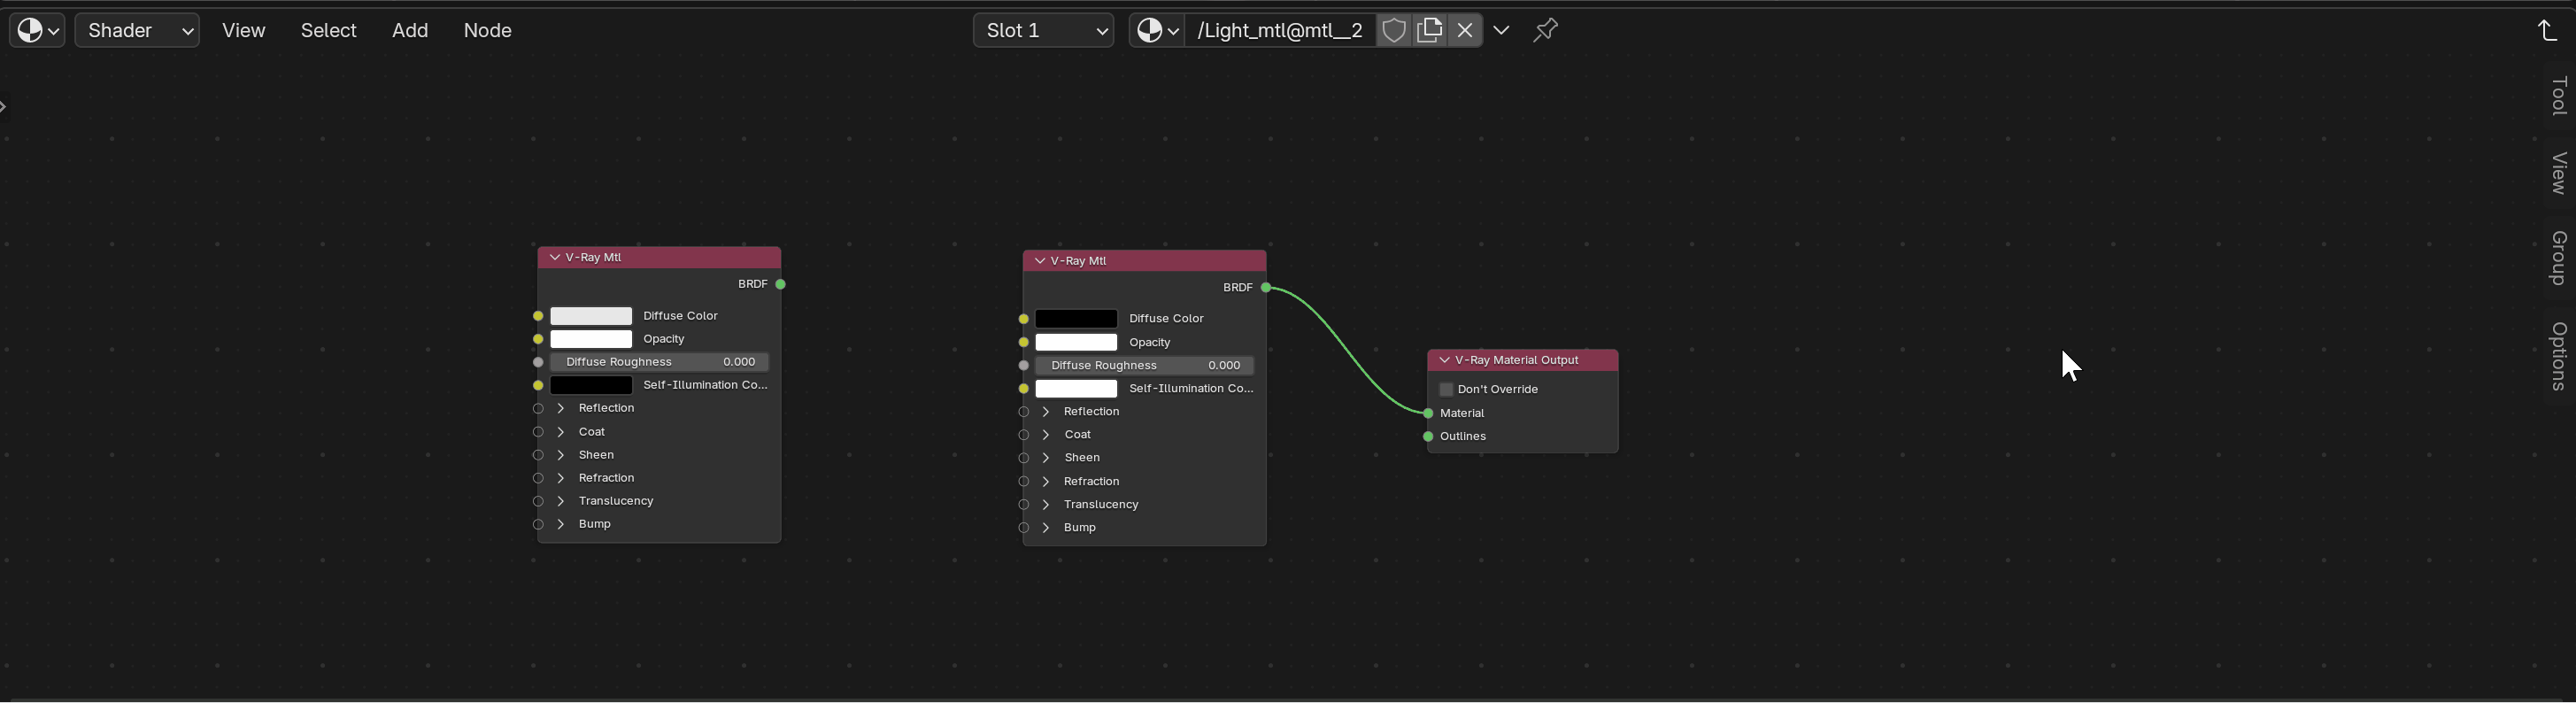2576x703 pixels.
Task: Click left node's Reflection socket circle
Action: pos(538,408)
